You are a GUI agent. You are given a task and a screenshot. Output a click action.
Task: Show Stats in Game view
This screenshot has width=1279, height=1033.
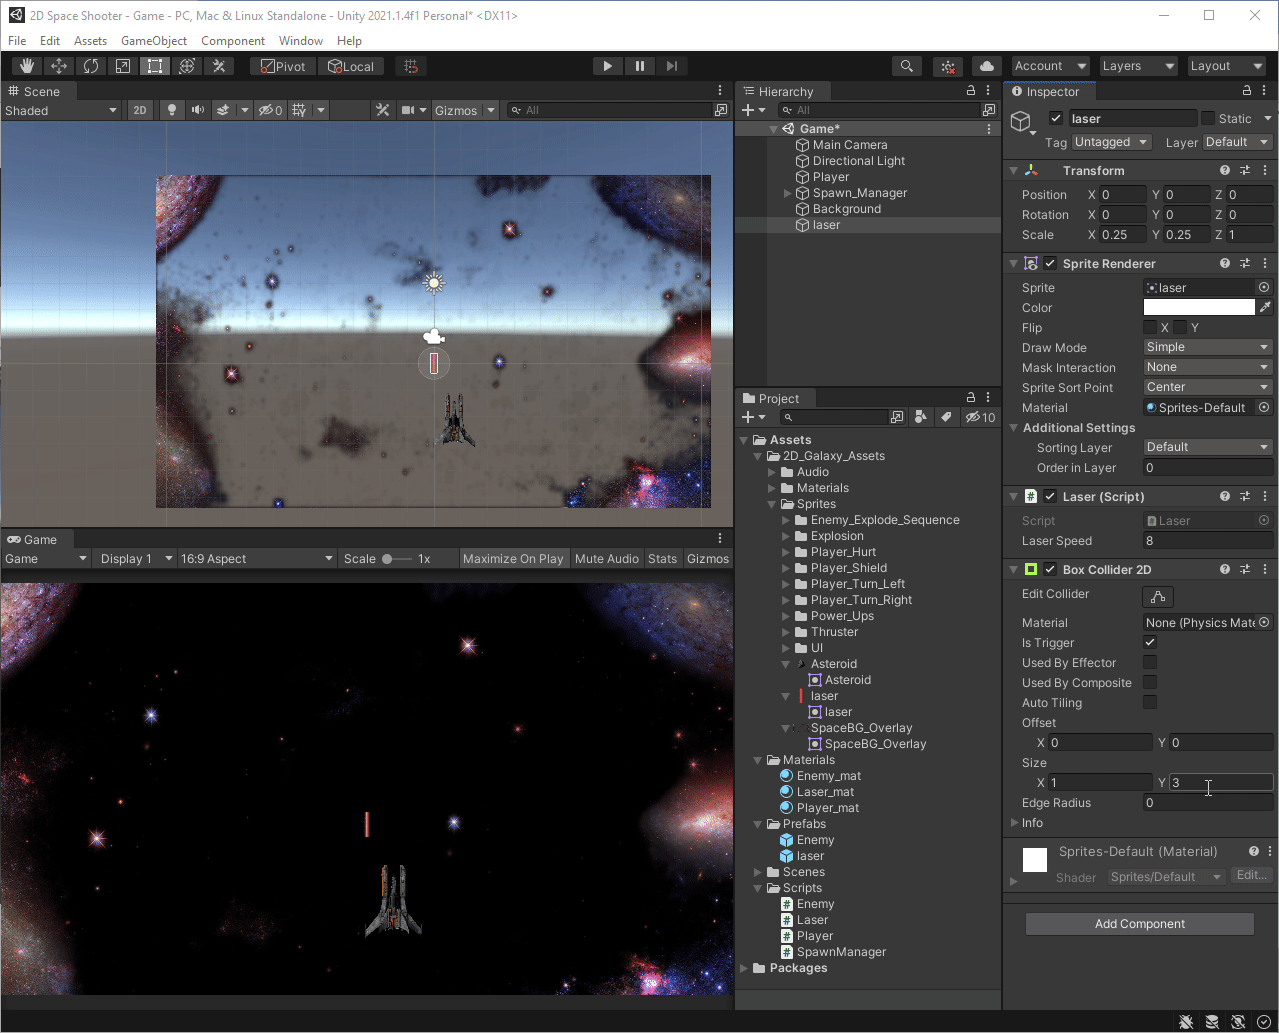[662, 559]
